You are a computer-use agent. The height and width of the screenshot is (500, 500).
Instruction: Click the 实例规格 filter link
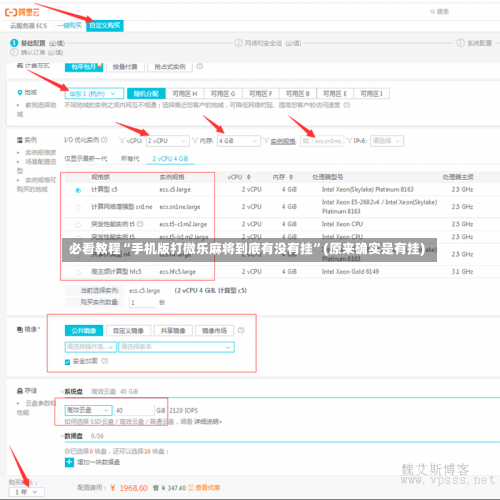[283, 141]
